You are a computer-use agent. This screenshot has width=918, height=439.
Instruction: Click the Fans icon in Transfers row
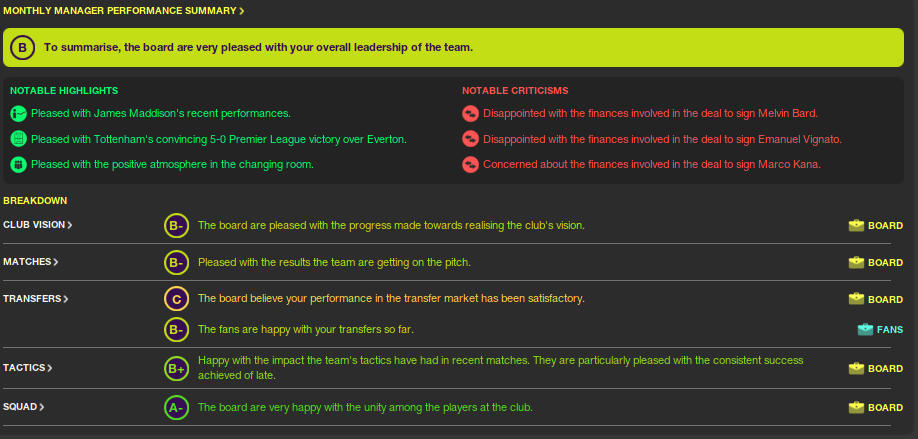click(865, 328)
